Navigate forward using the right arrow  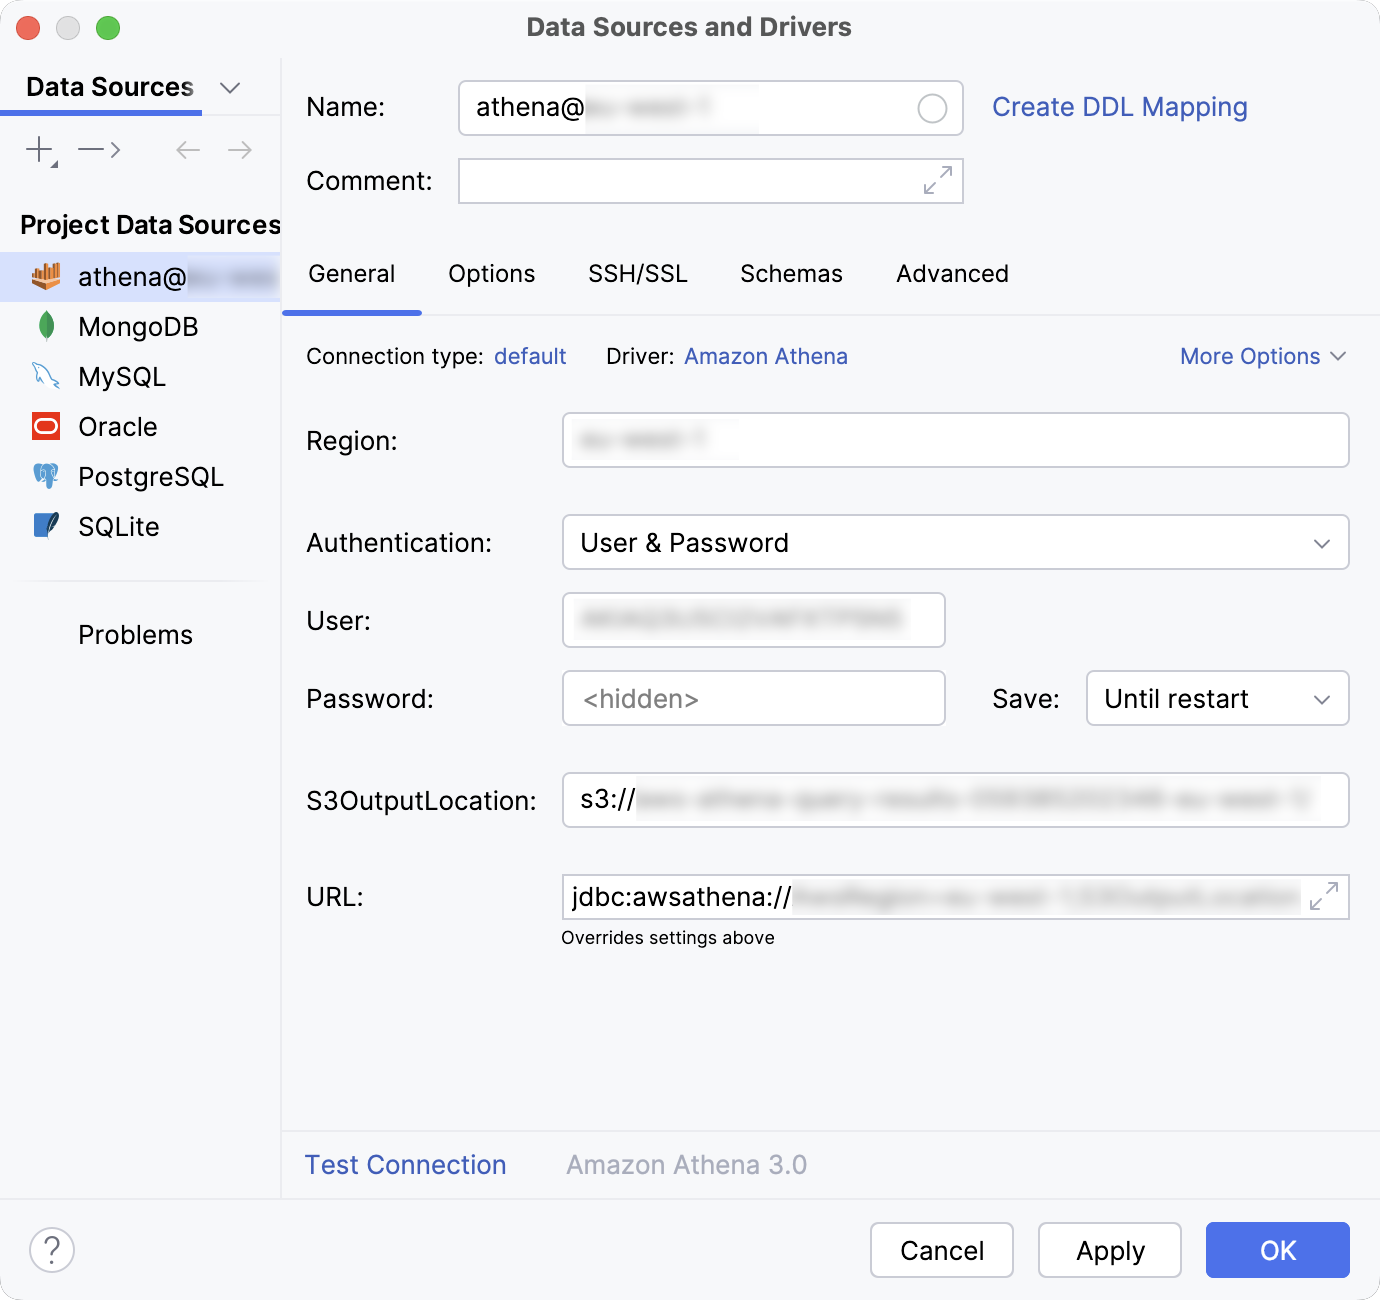[x=238, y=149]
